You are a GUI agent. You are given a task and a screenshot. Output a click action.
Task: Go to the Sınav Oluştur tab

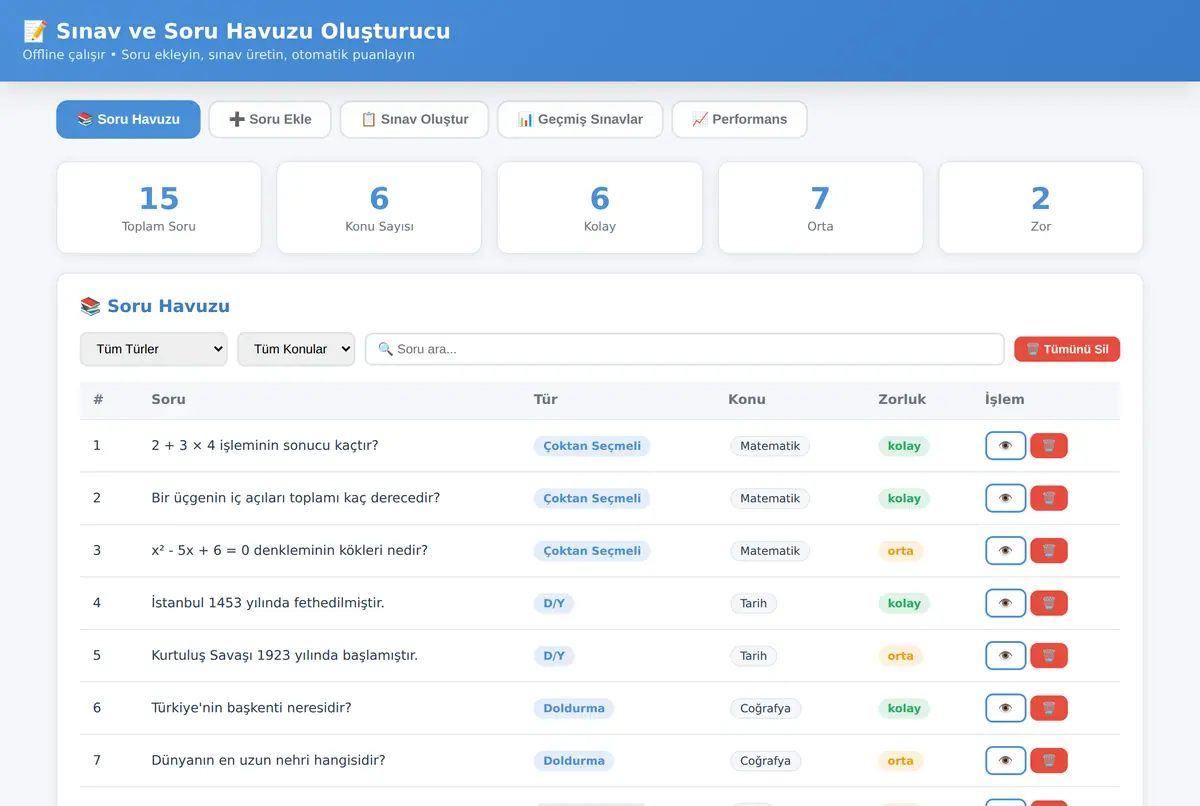pos(414,119)
